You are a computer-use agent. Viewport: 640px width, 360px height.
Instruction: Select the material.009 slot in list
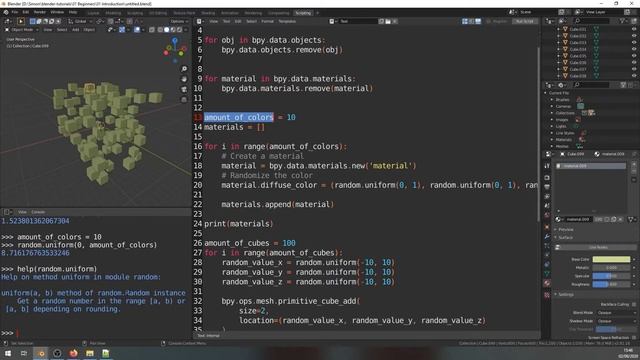591,166
